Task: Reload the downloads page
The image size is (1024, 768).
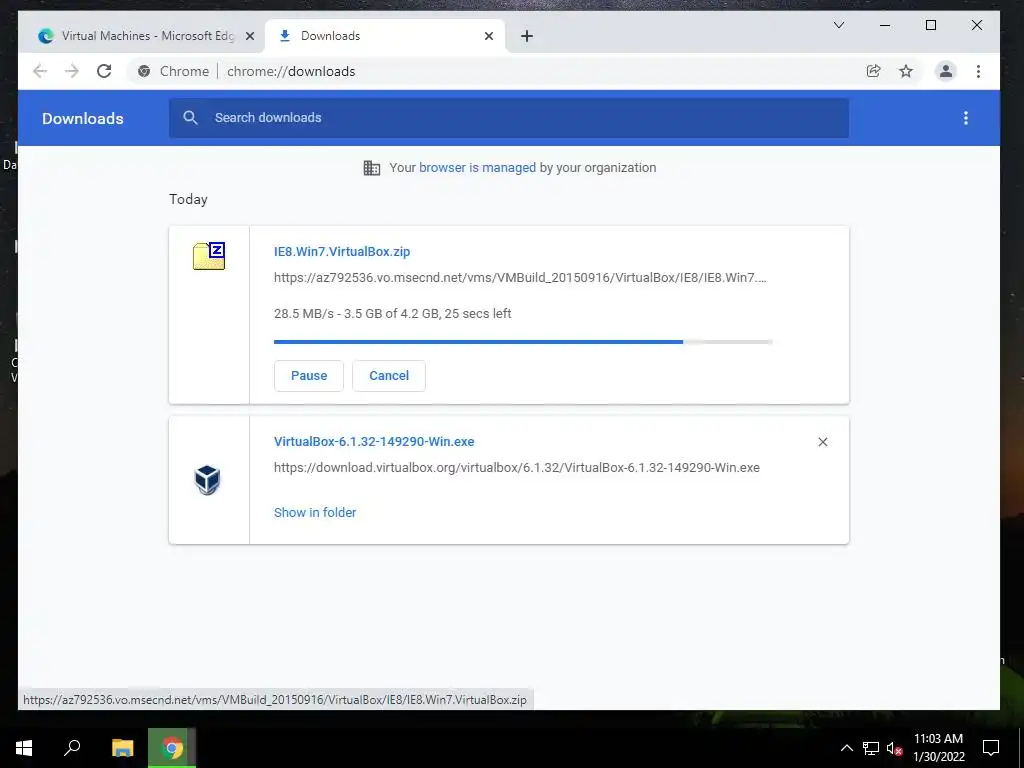Action: (x=104, y=71)
